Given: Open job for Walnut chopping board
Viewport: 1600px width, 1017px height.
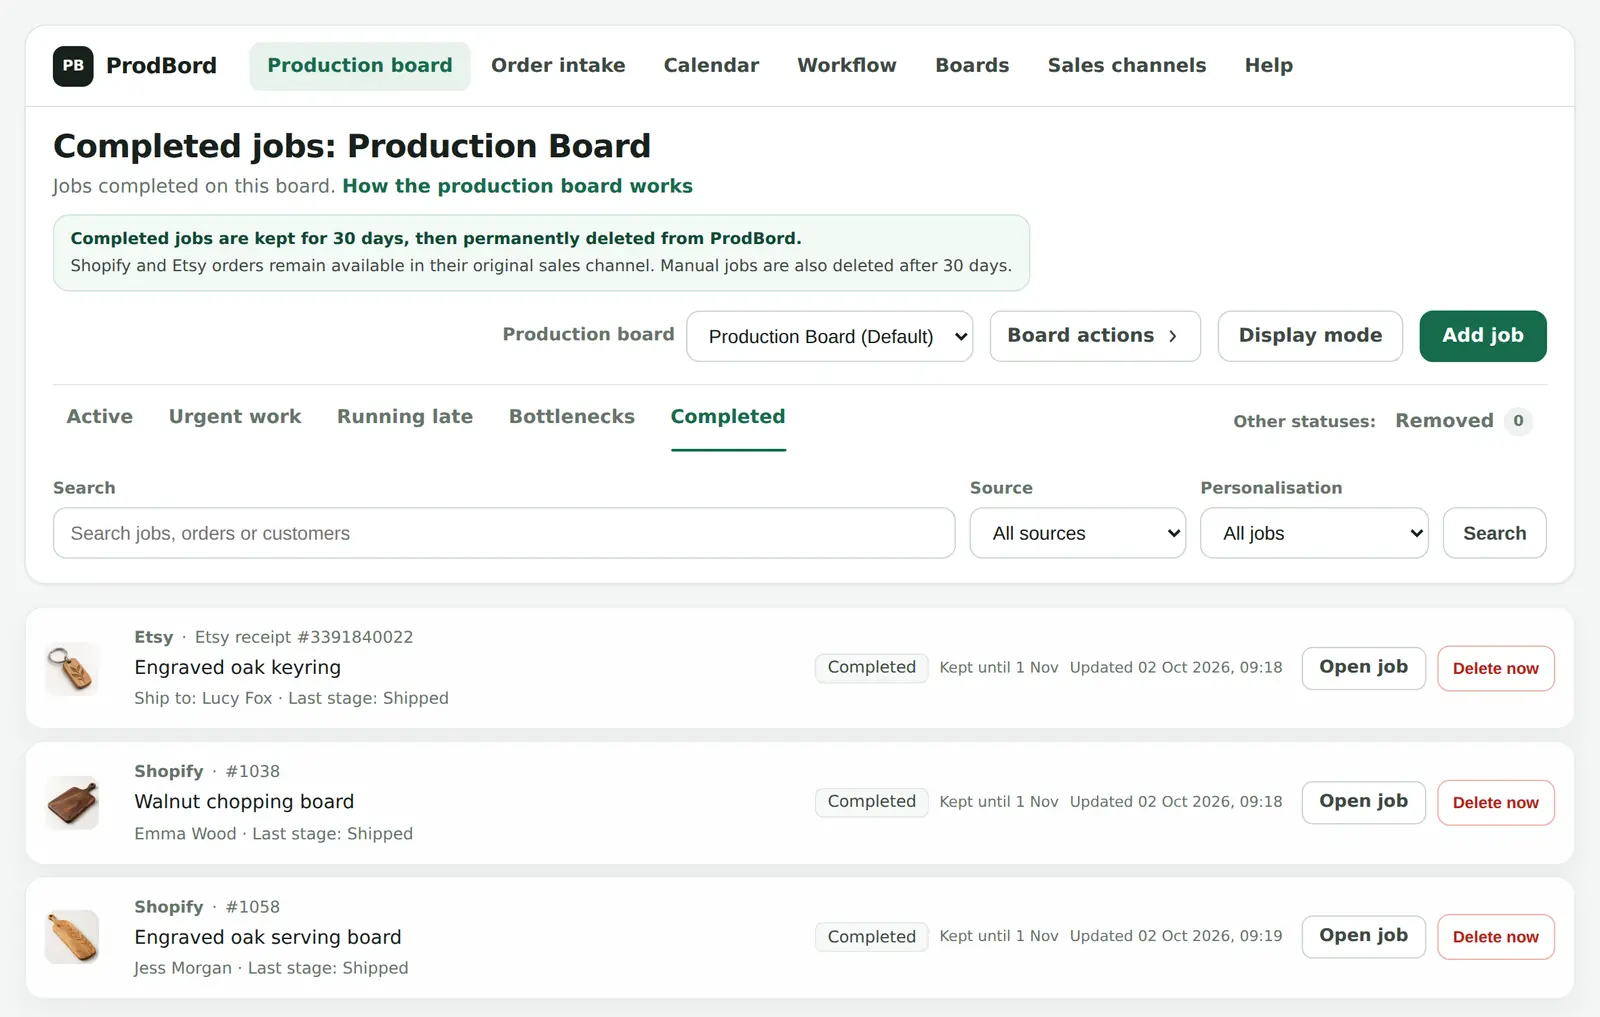Looking at the screenshot, I should [1363, 802].
